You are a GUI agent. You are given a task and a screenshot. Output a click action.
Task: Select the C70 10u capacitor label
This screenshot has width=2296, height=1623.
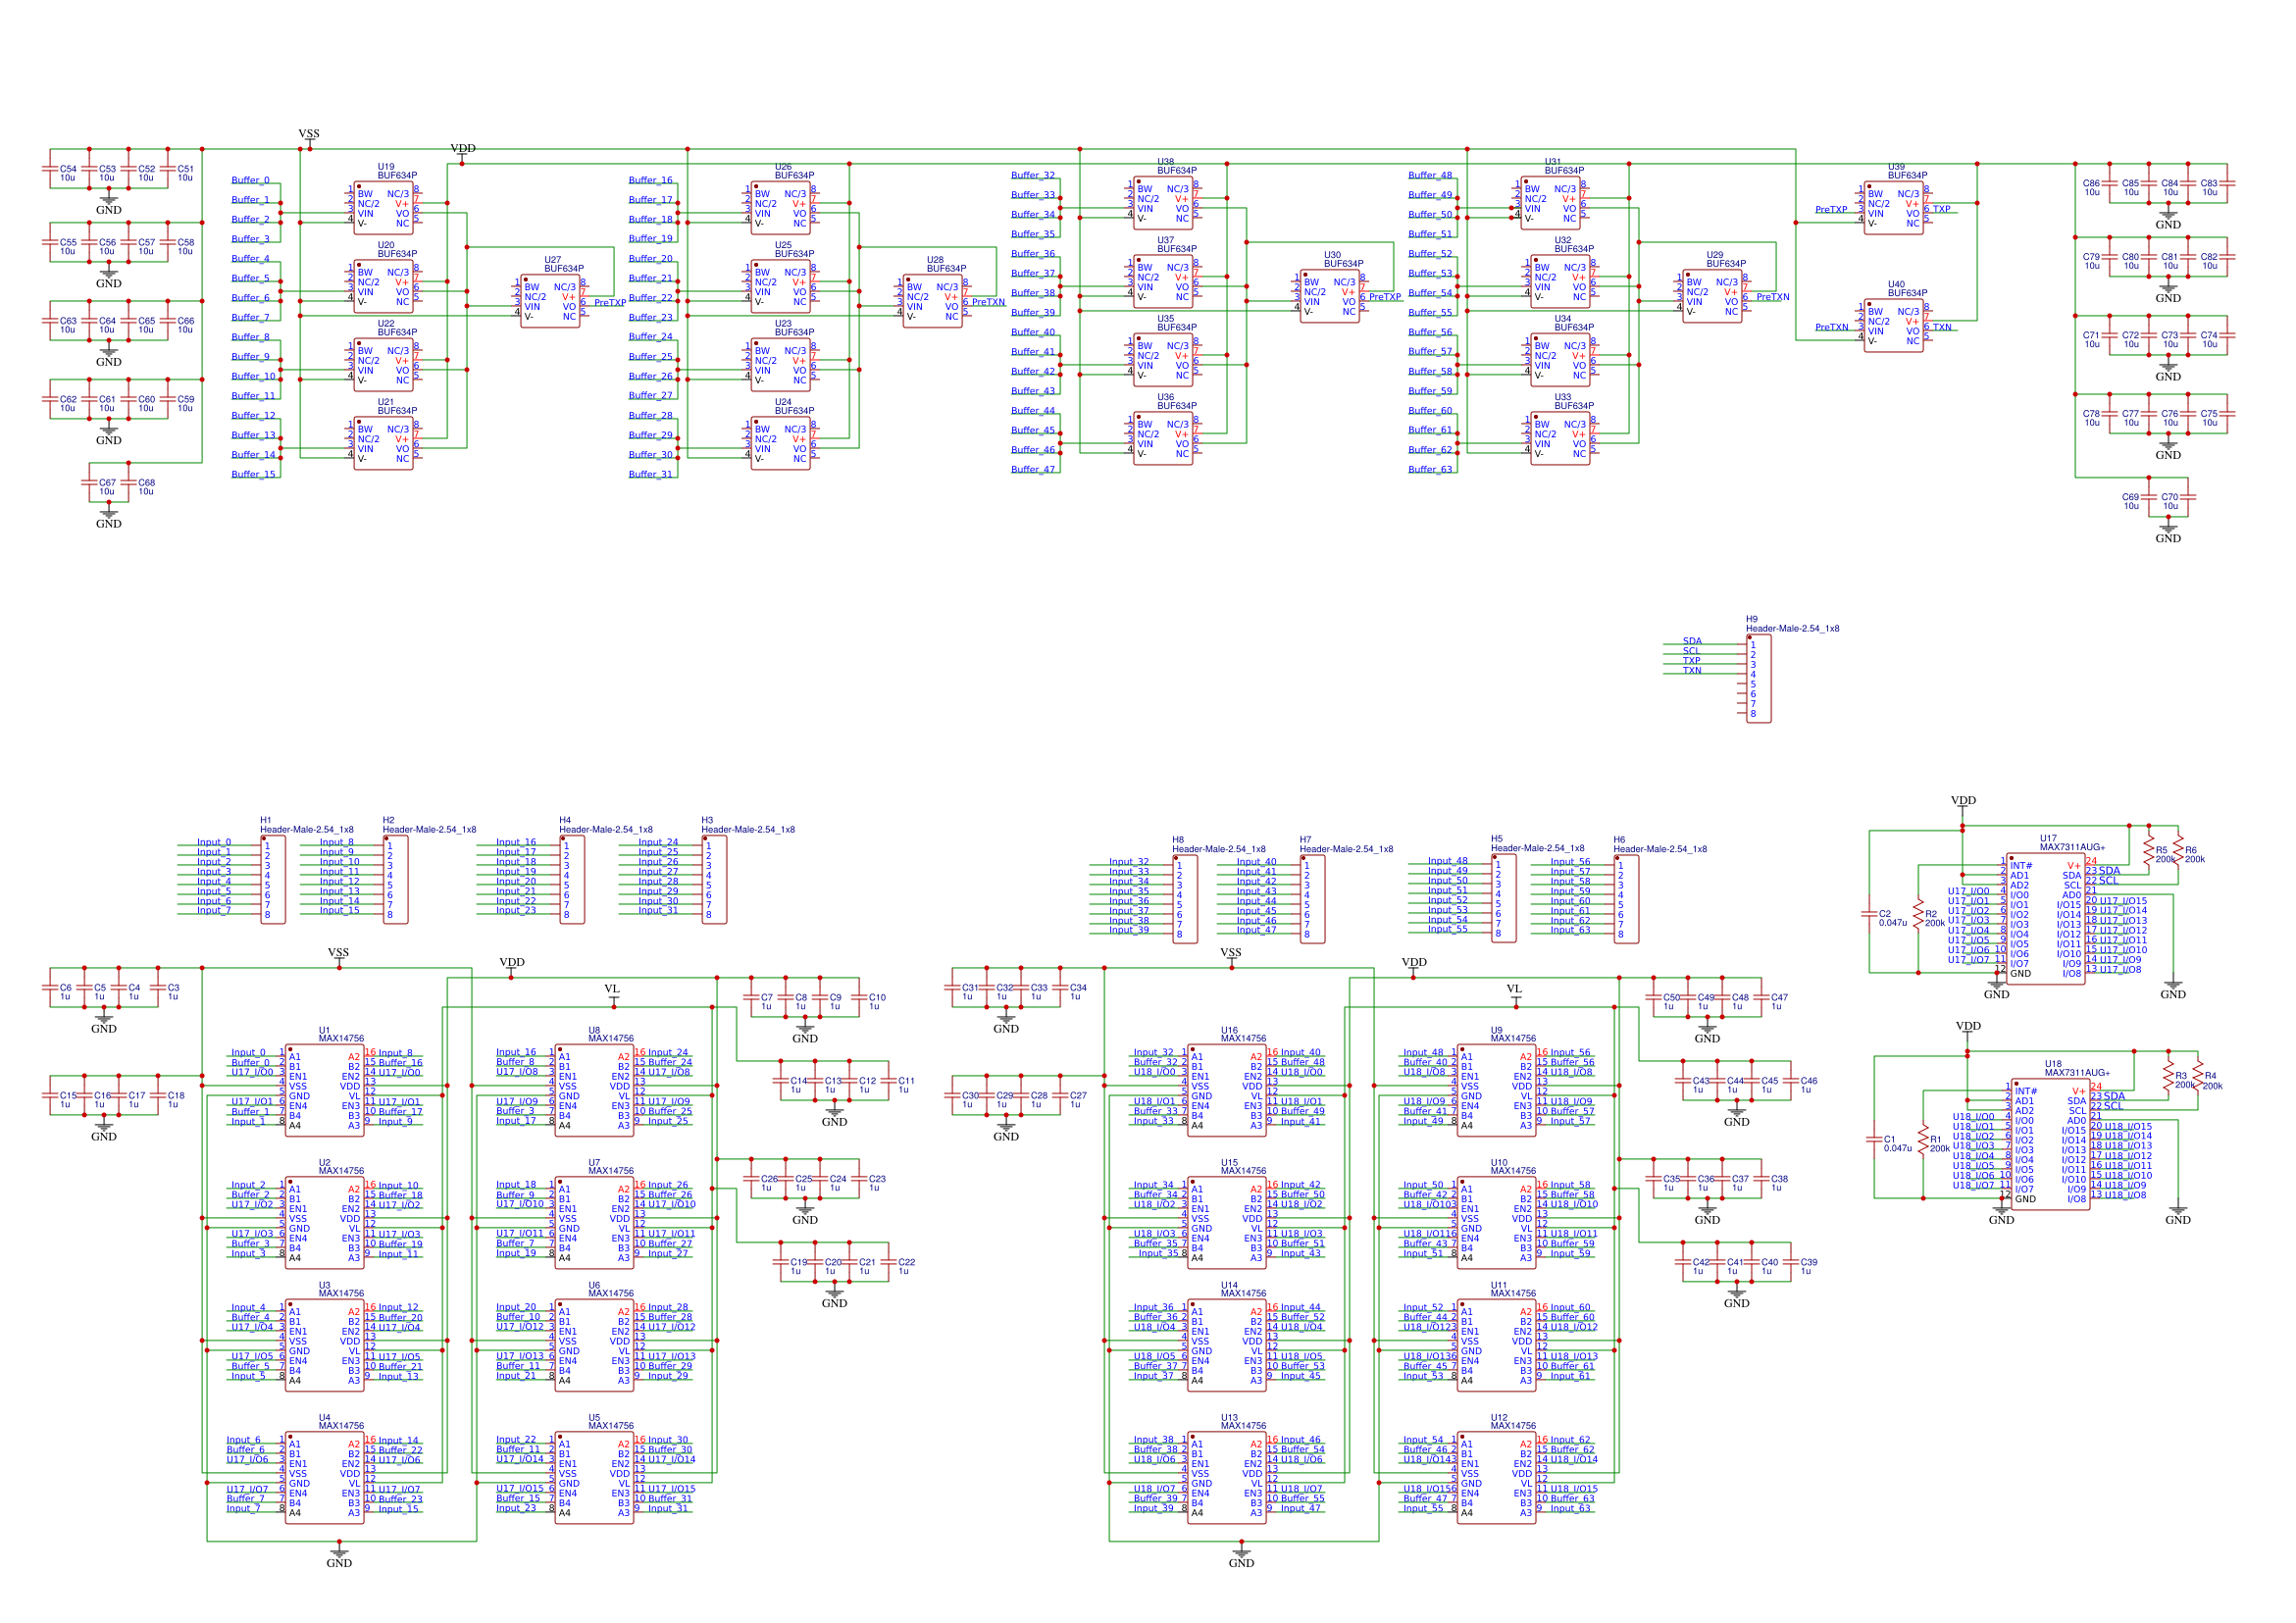[2169, 501]
